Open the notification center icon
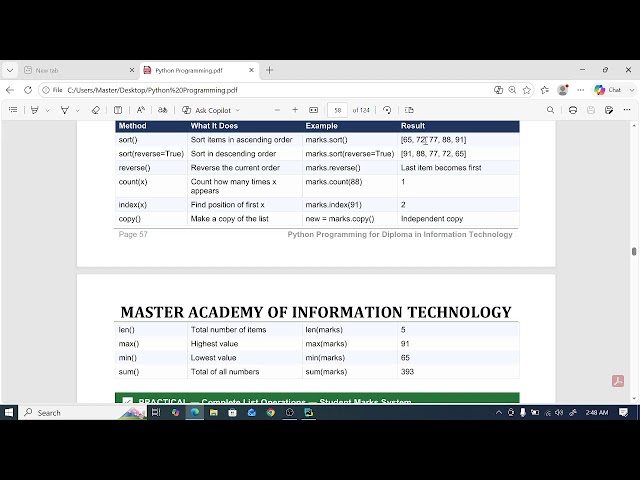640x480 pixels. [623, 413]
